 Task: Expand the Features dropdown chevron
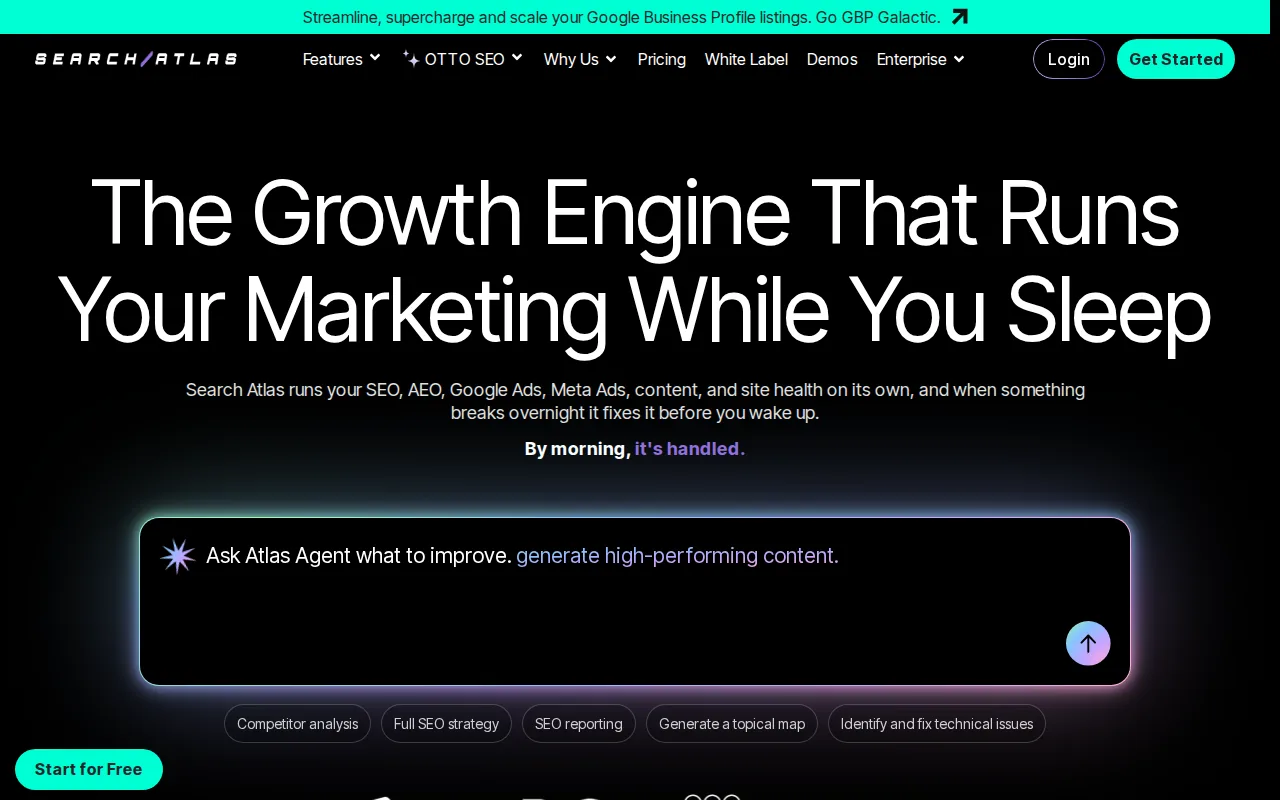(x=375, y=58)
